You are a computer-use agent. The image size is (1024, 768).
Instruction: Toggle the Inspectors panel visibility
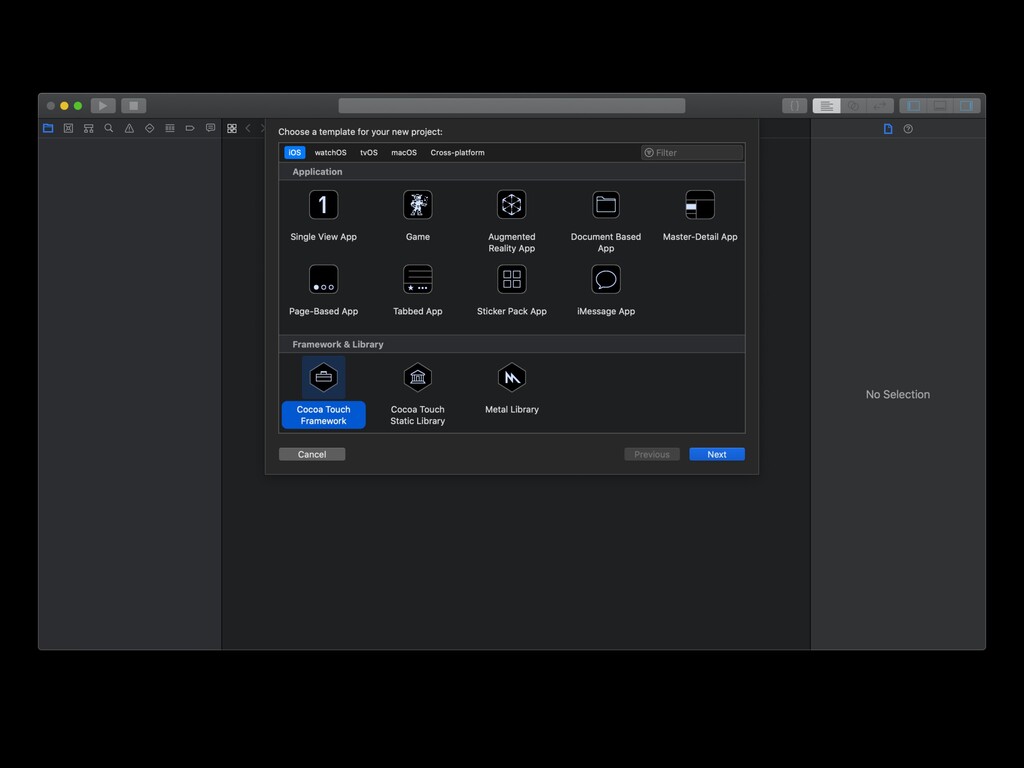pyautogui.click(x=967, y=106)
